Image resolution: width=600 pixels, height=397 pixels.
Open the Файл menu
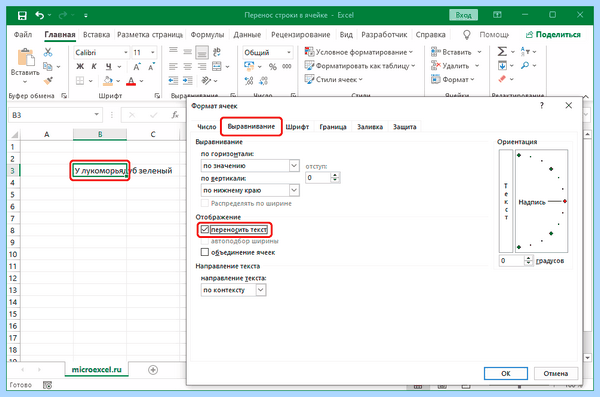click(23, 34)
